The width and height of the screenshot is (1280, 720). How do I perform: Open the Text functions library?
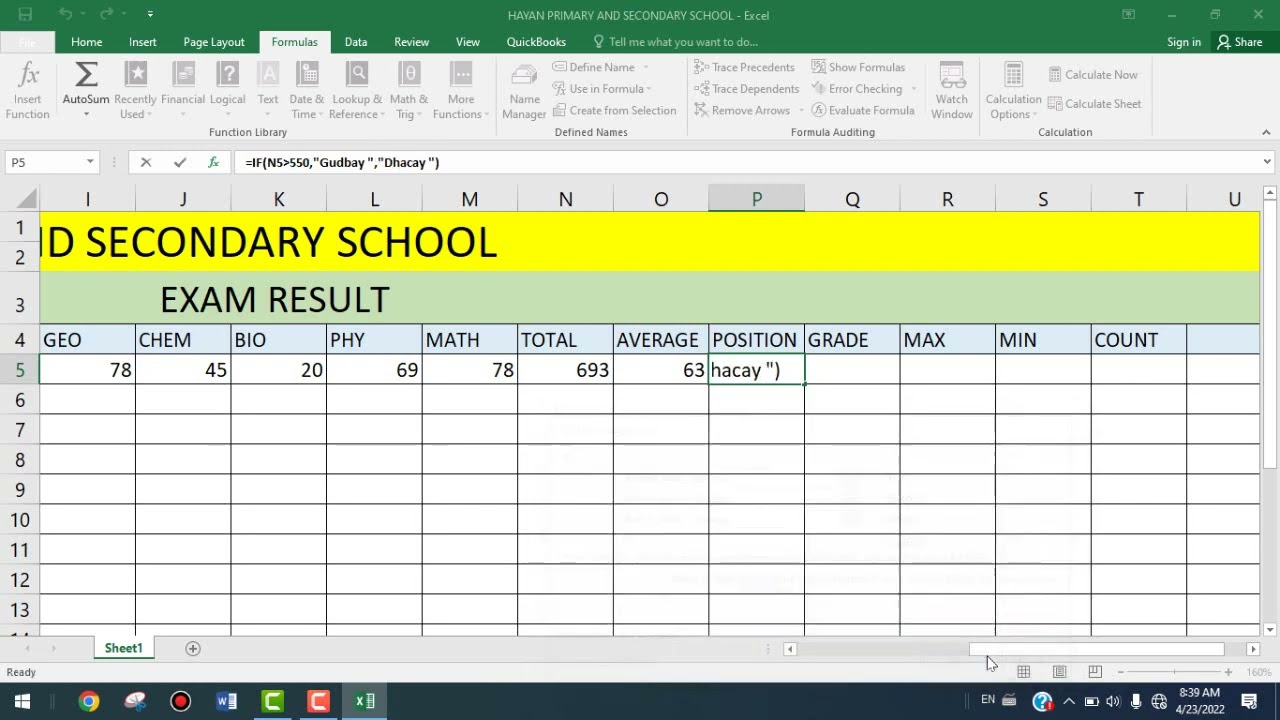(x=268, y=90)
